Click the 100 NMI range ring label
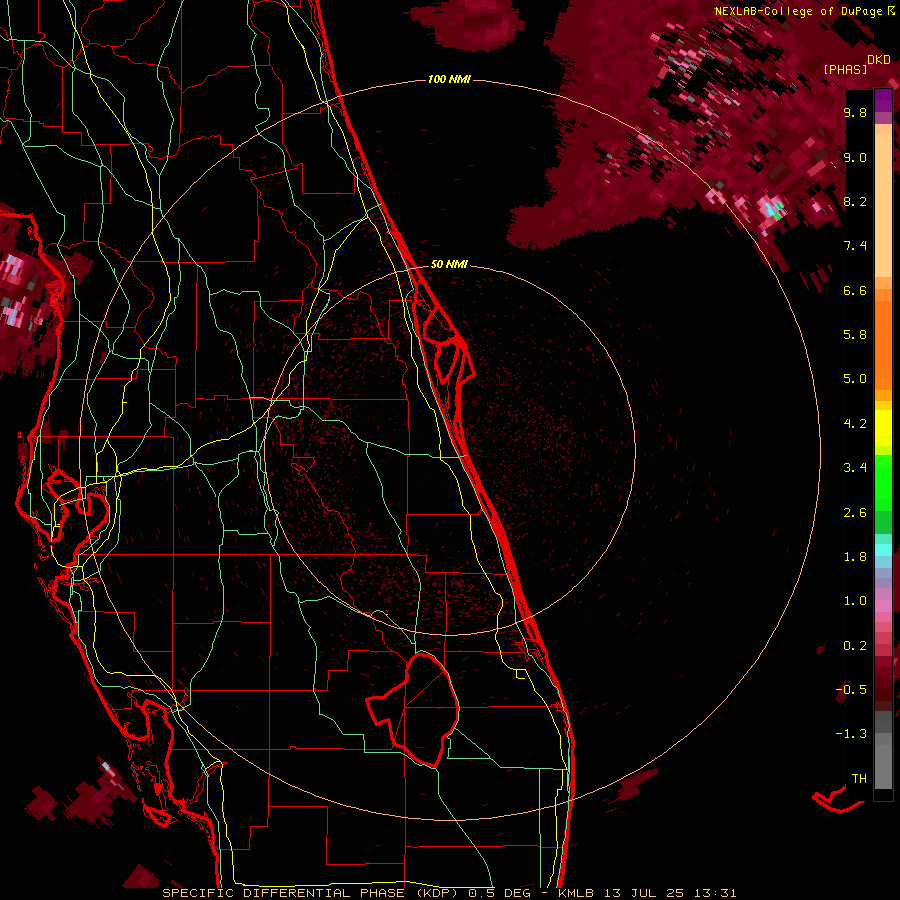This screenshot has height=900, width=900. [x=449, y=79]
